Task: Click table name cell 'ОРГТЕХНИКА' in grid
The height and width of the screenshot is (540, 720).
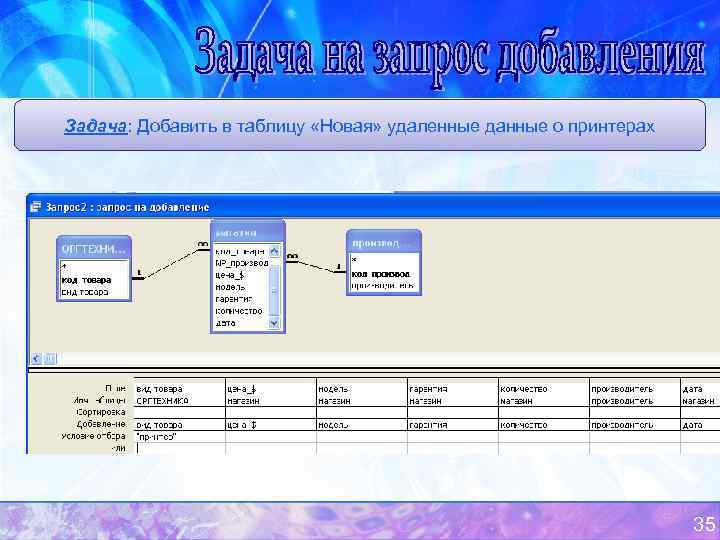Action: [180, 401]
